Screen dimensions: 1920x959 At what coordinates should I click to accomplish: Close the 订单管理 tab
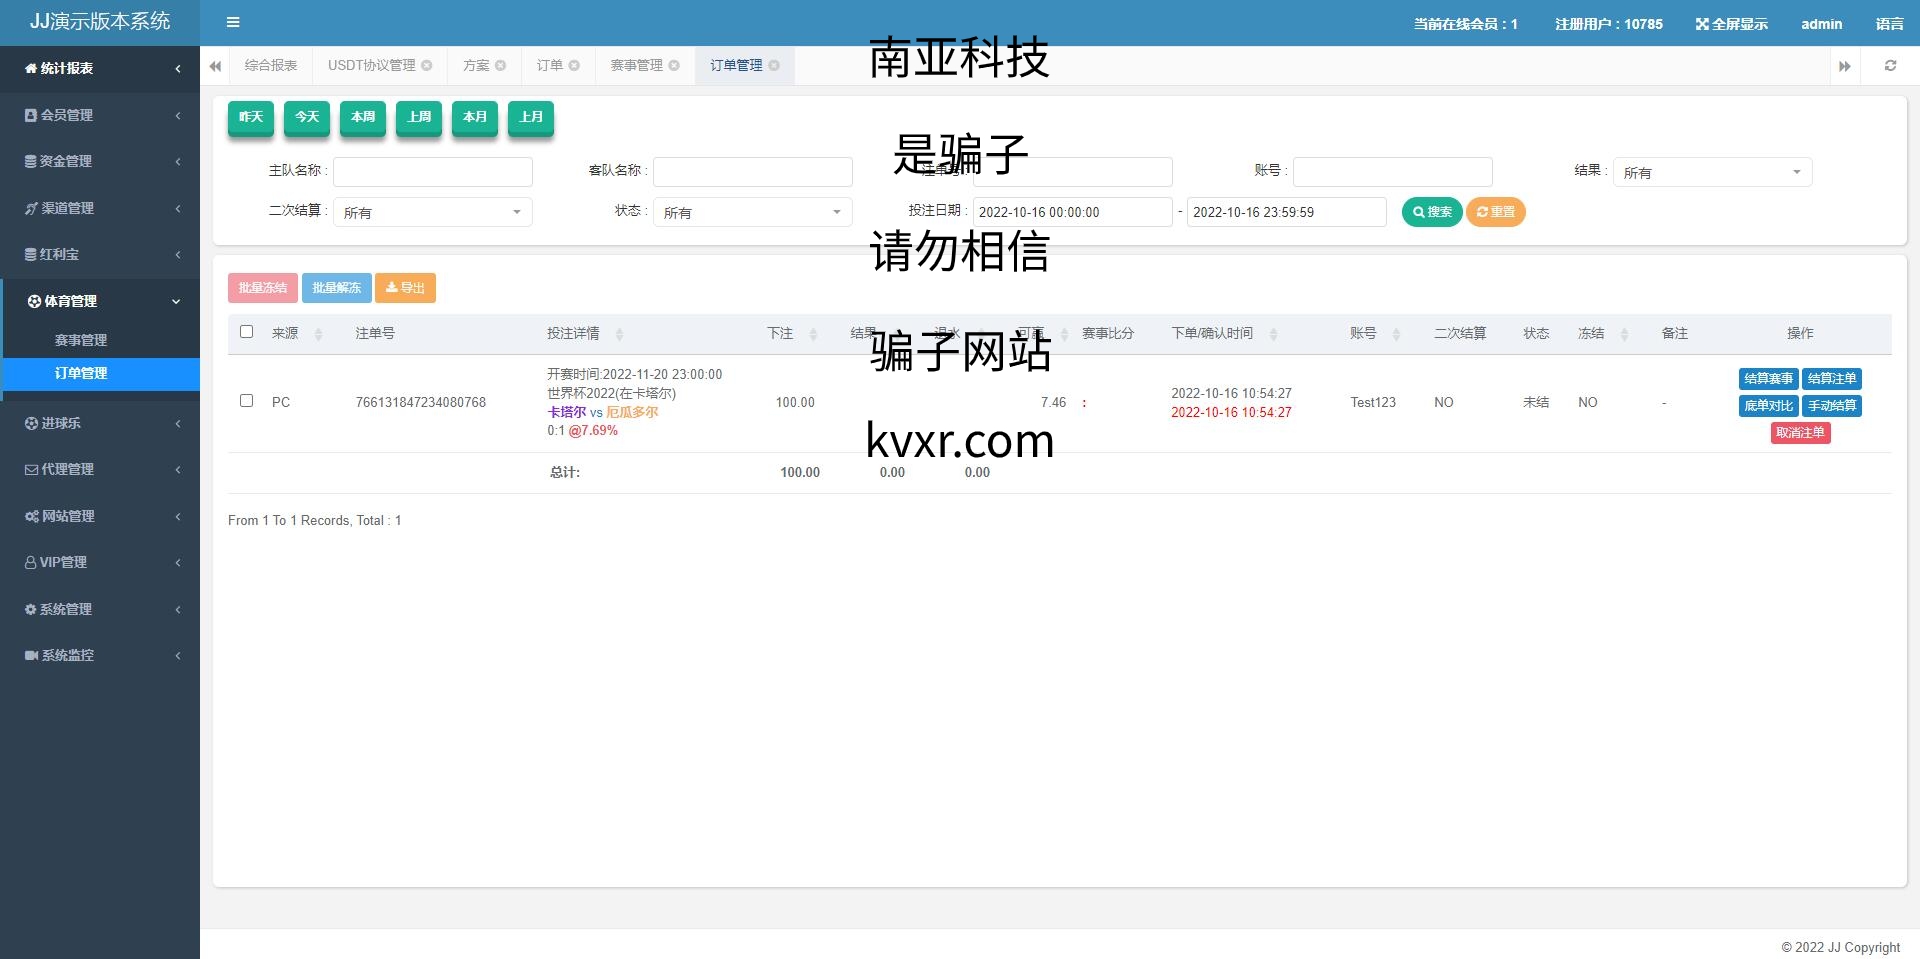pyautogui.click(x=774, y=66)
